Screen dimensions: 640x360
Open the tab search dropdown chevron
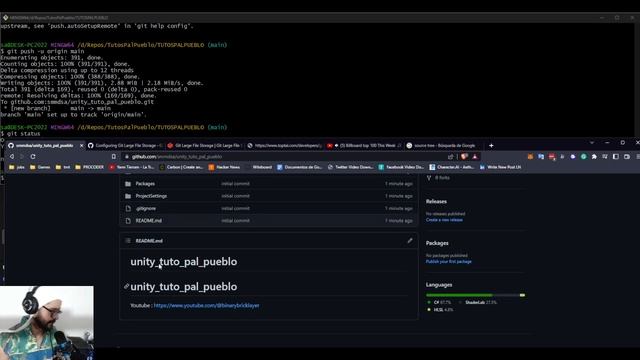(x=592, y=143)
